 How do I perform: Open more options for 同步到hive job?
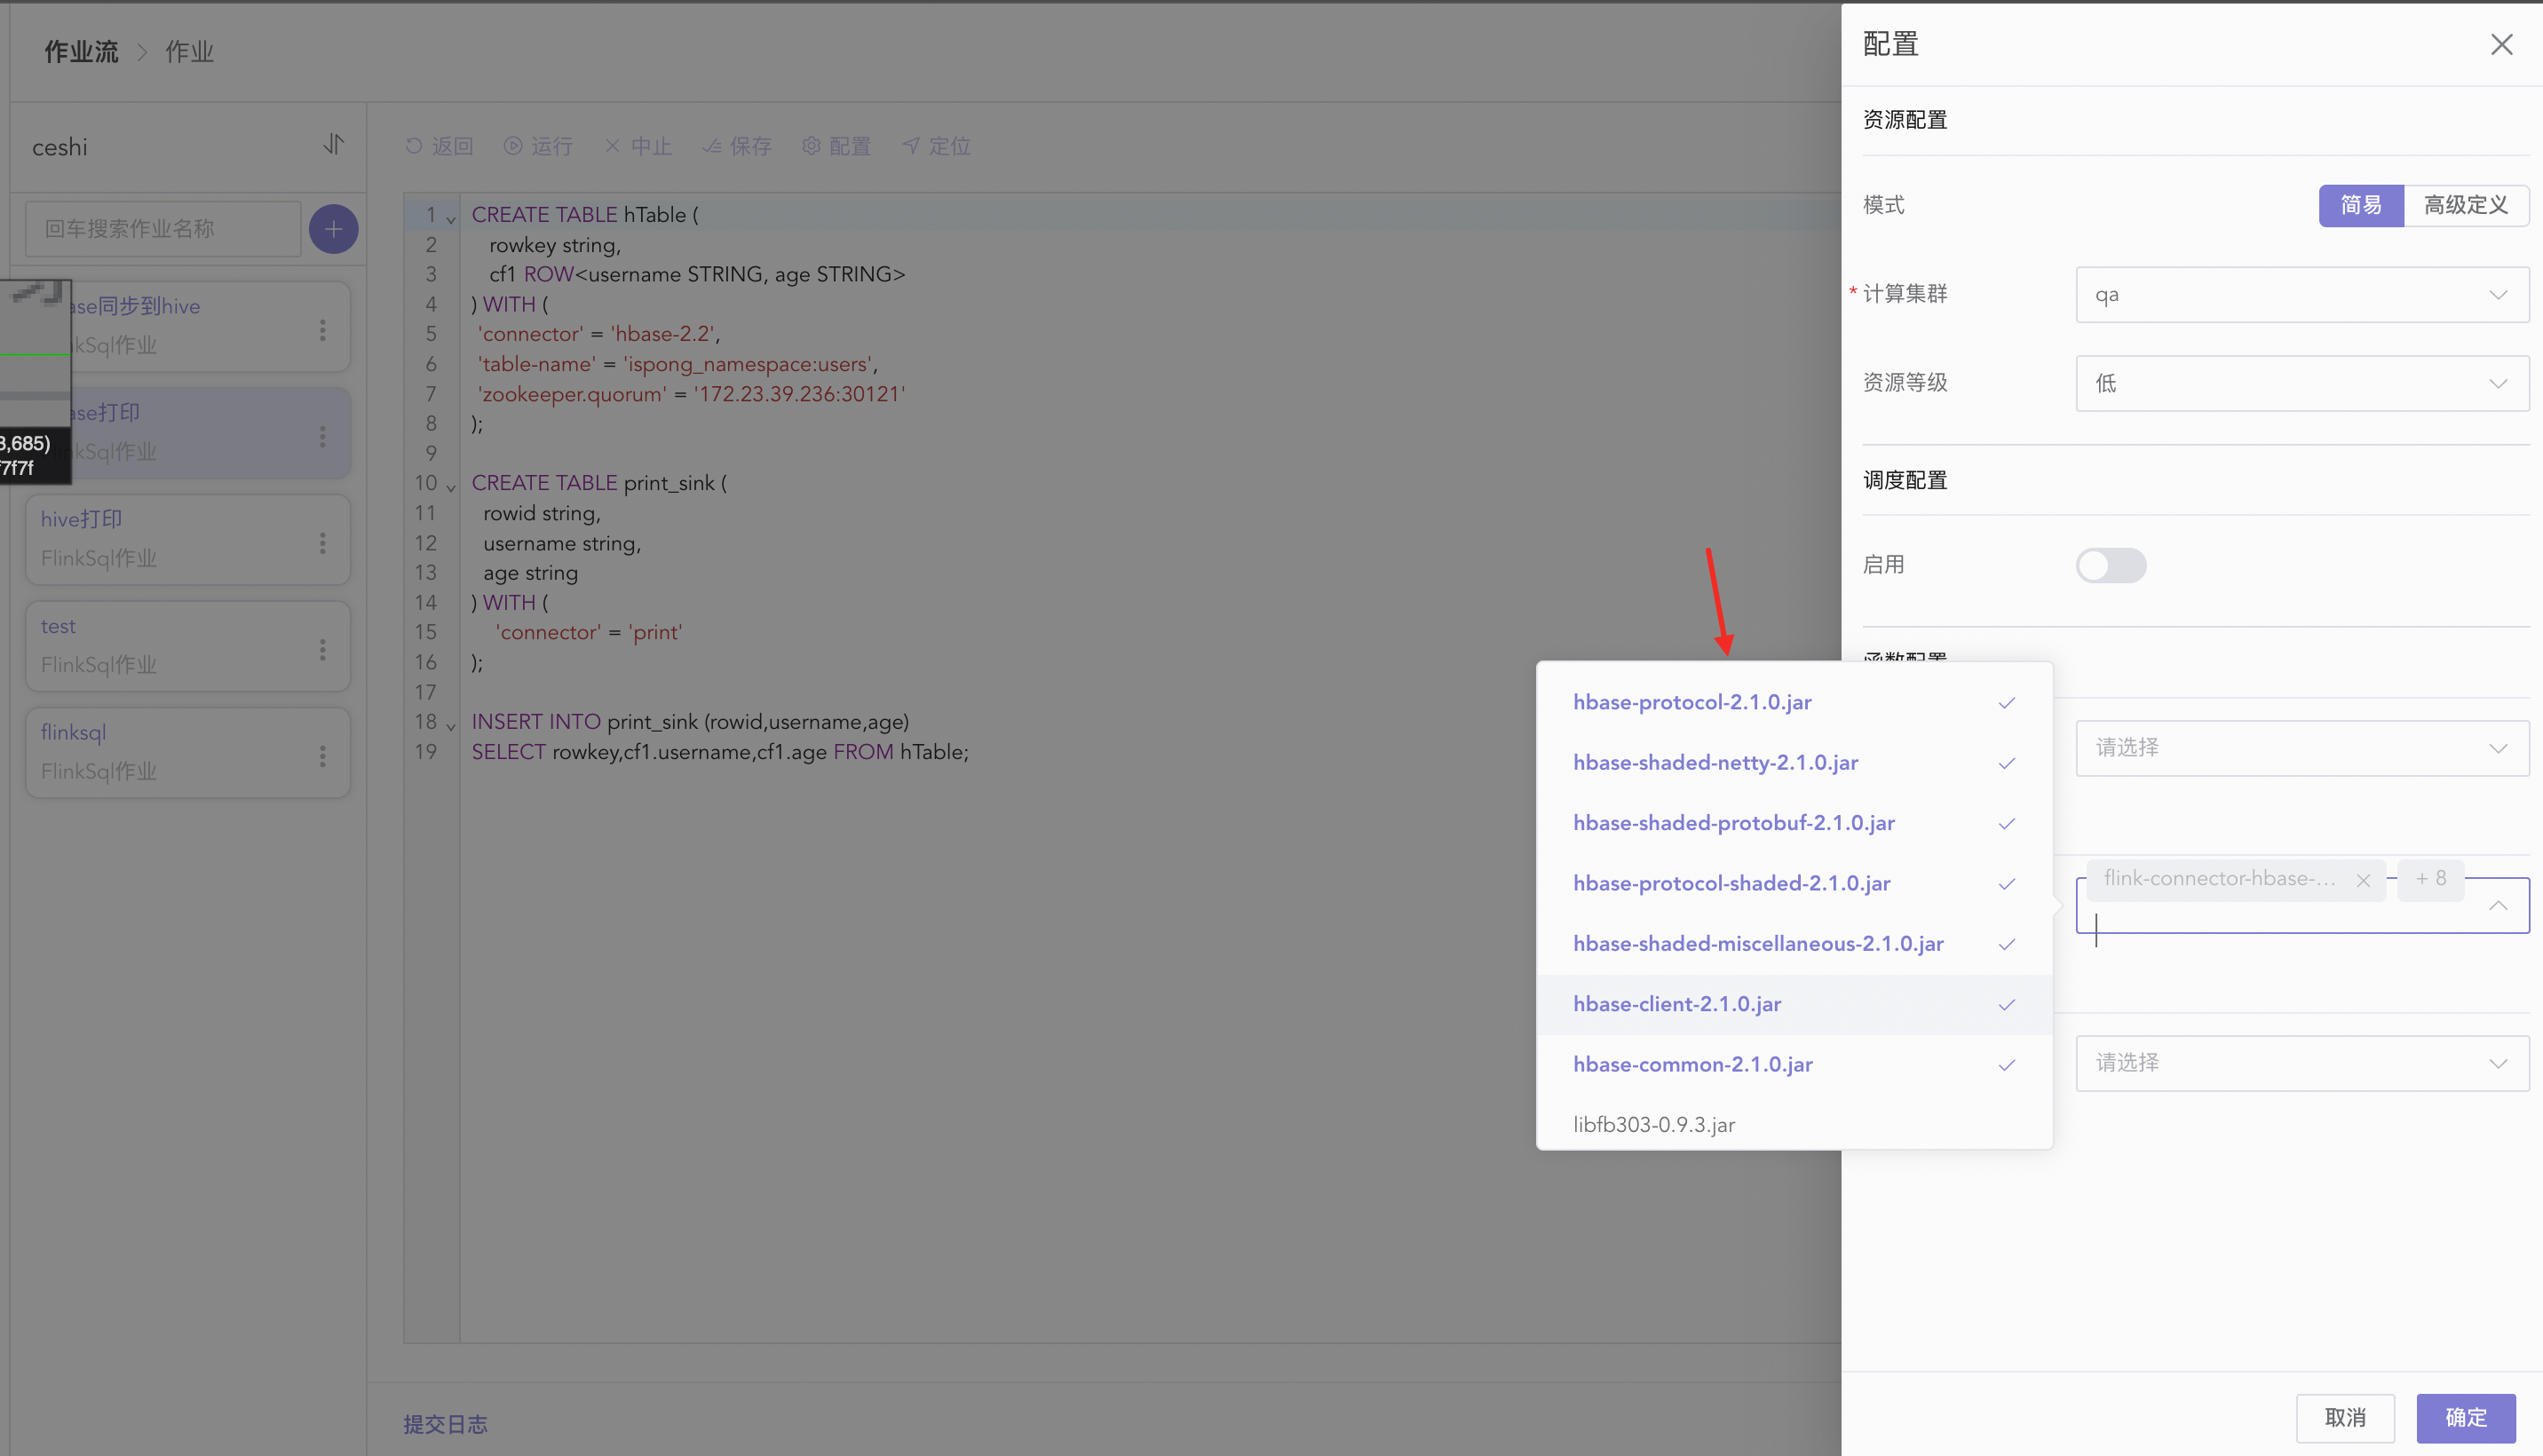tap(322, 330)
